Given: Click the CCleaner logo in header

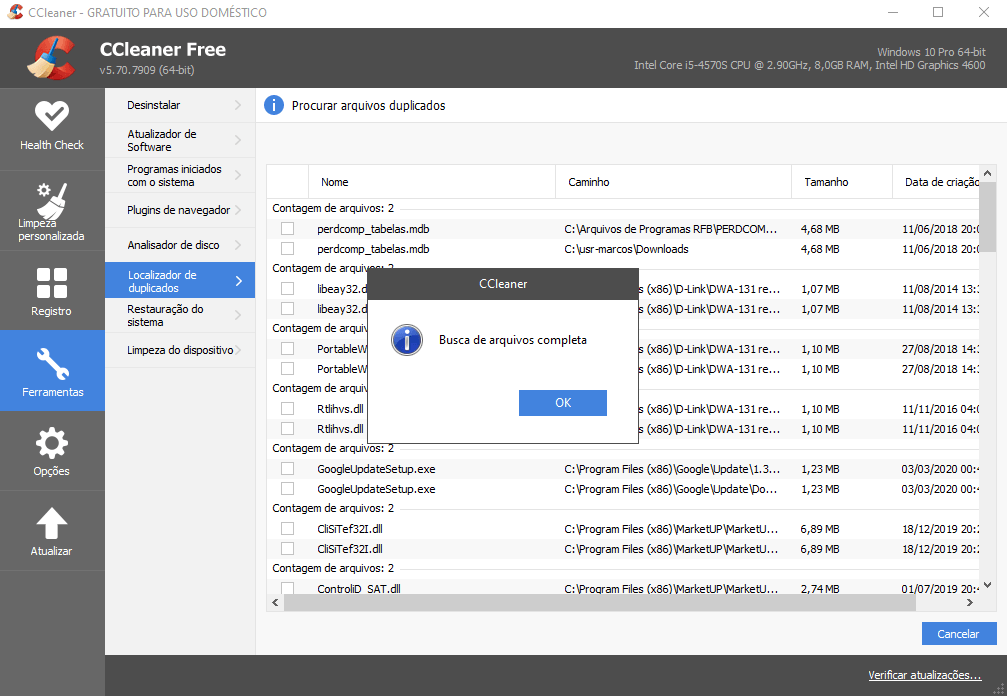Looking at the screenshot, I should click(51, 58).
